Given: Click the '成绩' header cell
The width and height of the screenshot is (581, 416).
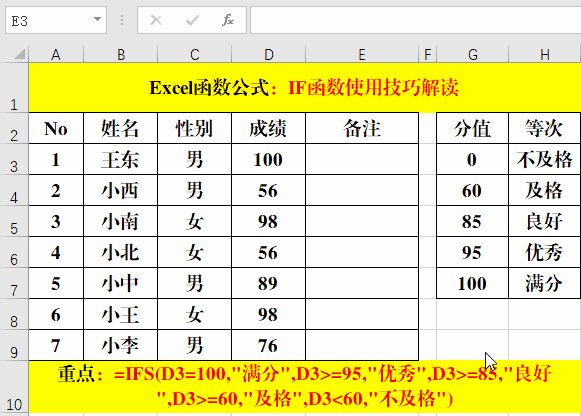Looking at the screenshot, I should (269, 128).
